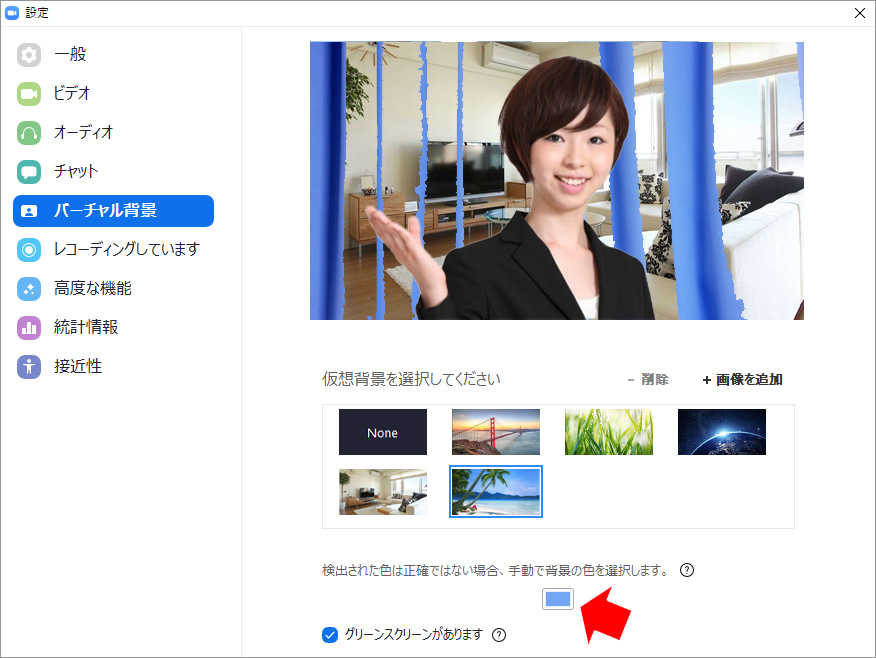Click the 画像を追加 button
Viewport: 876px width, 658px height.
742,380
